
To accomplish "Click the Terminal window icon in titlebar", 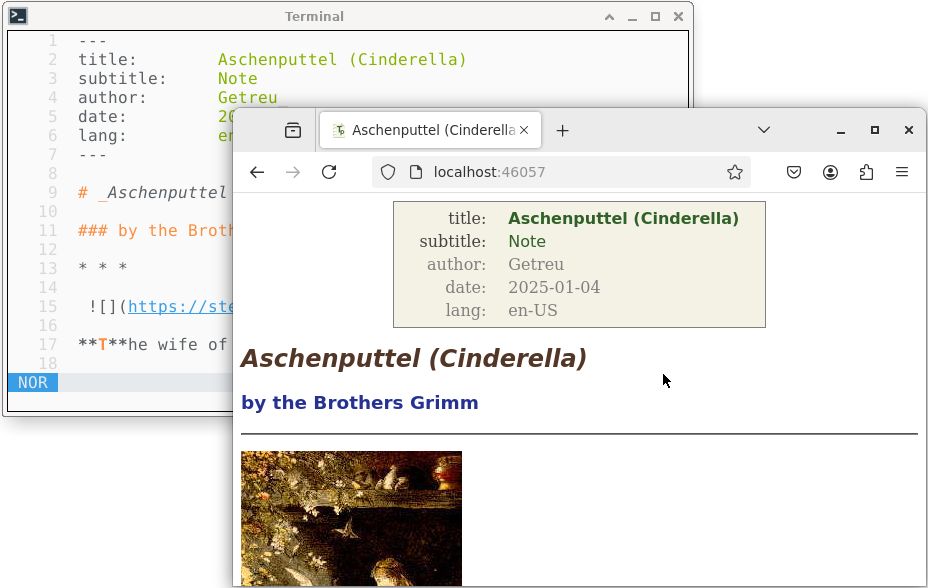I will [x=18, y=16].
